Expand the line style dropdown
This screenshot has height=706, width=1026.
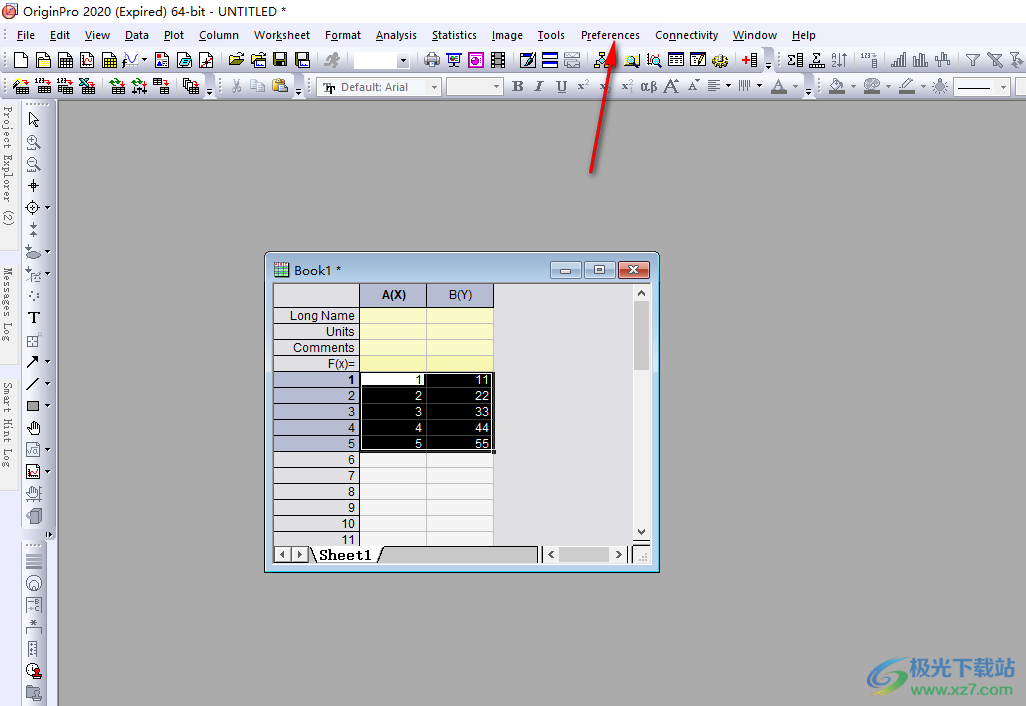pyautogui.click(x=1003, y=87)
